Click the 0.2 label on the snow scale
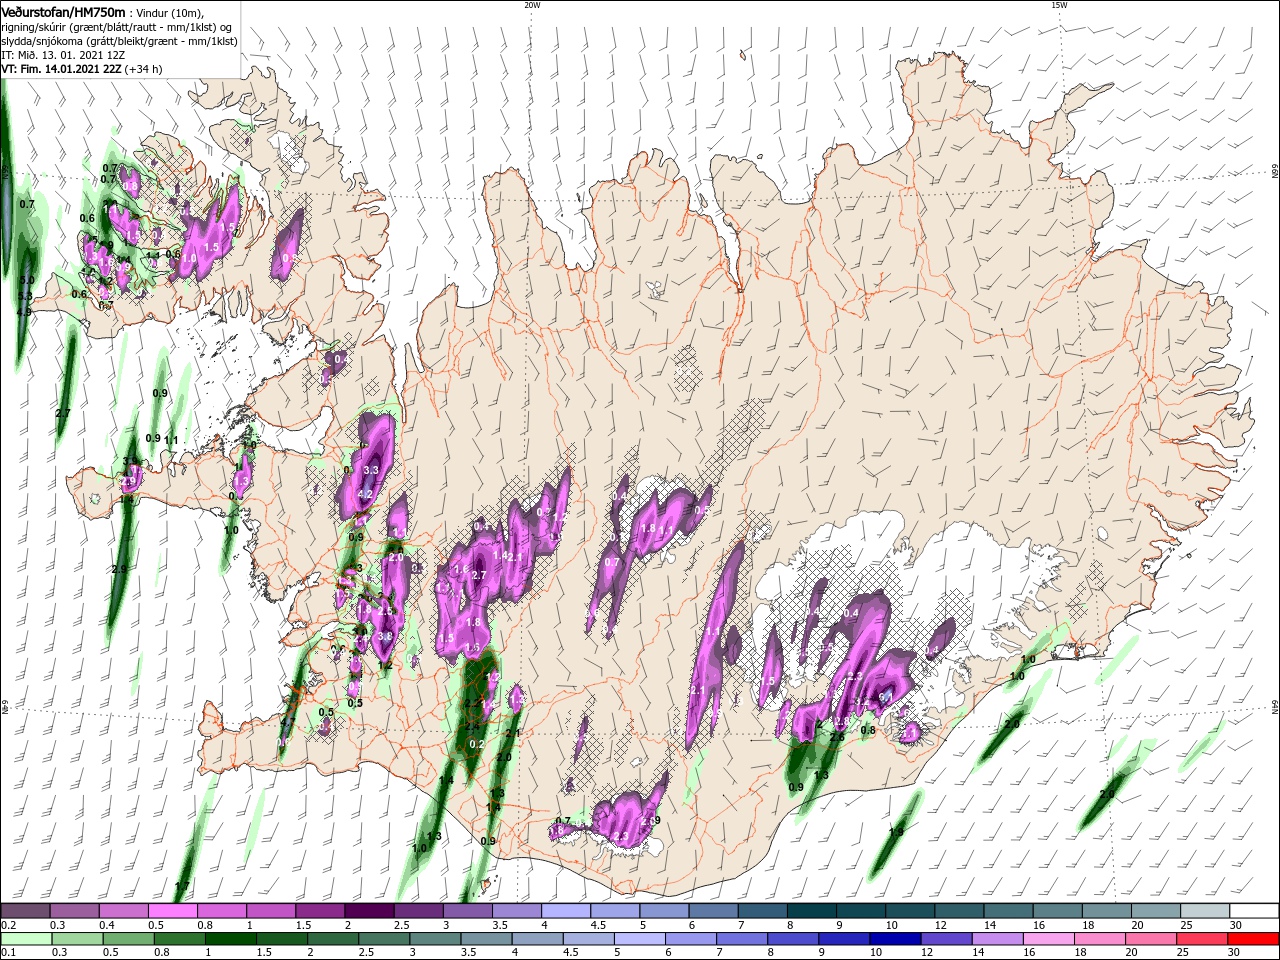Image resolution: width=1280 pixels, height=960 pixels. (x=7, y=925)
